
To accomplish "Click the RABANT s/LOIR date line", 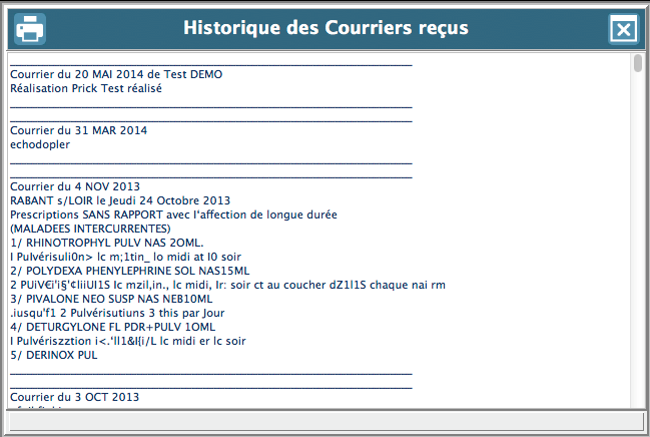I will coord(120,200).
